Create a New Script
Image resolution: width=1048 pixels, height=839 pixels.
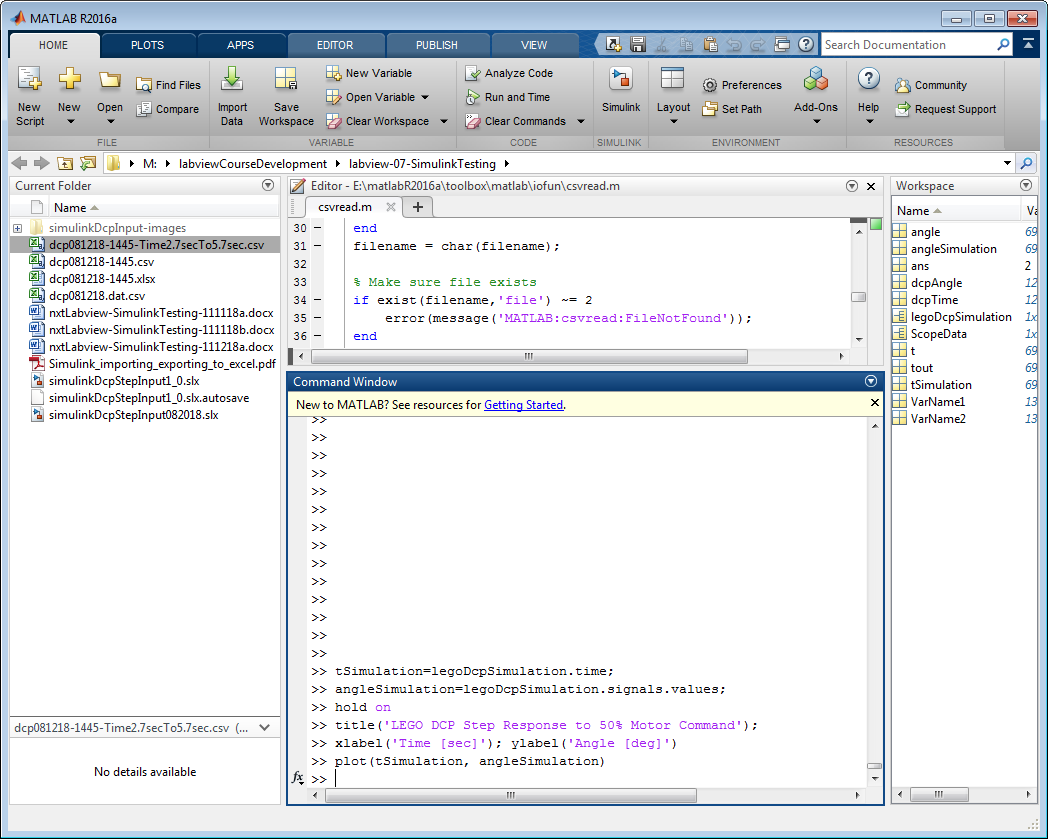(30, 96)
